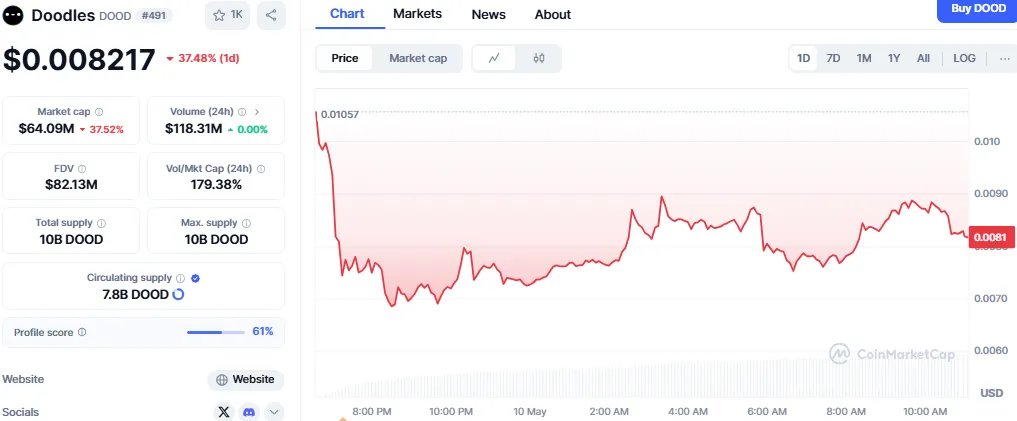The image size is (1017, 421).
Task: Select the line chart type icon
Action: click(x=494, y=58)
